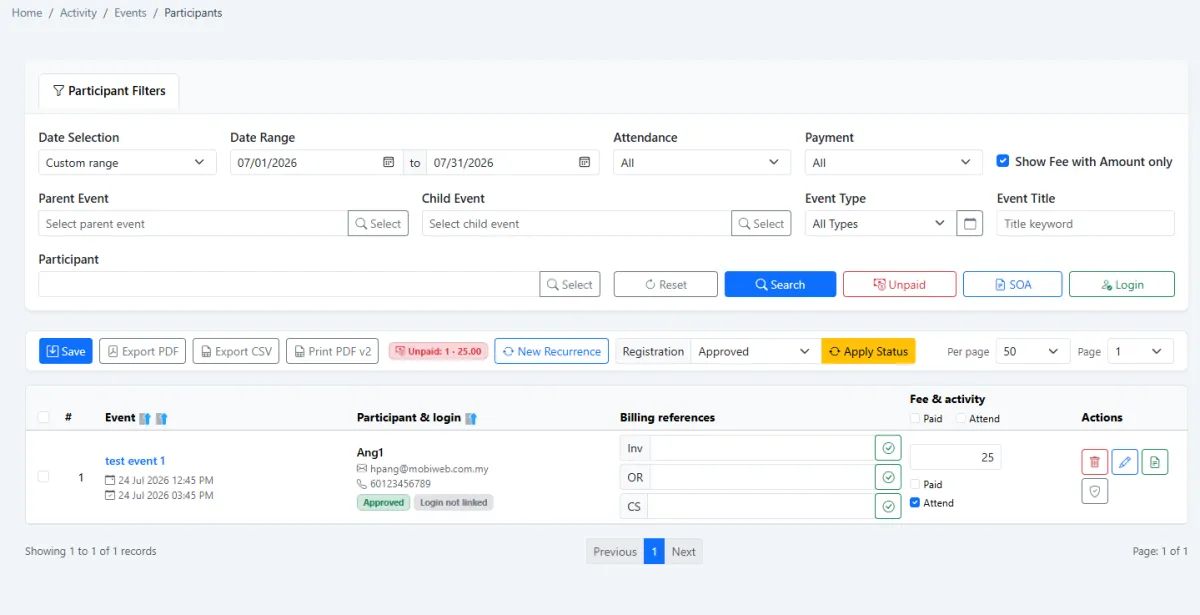Create a New Recurrence
This screenshot has height=615, width=1200.
[551, 351]
